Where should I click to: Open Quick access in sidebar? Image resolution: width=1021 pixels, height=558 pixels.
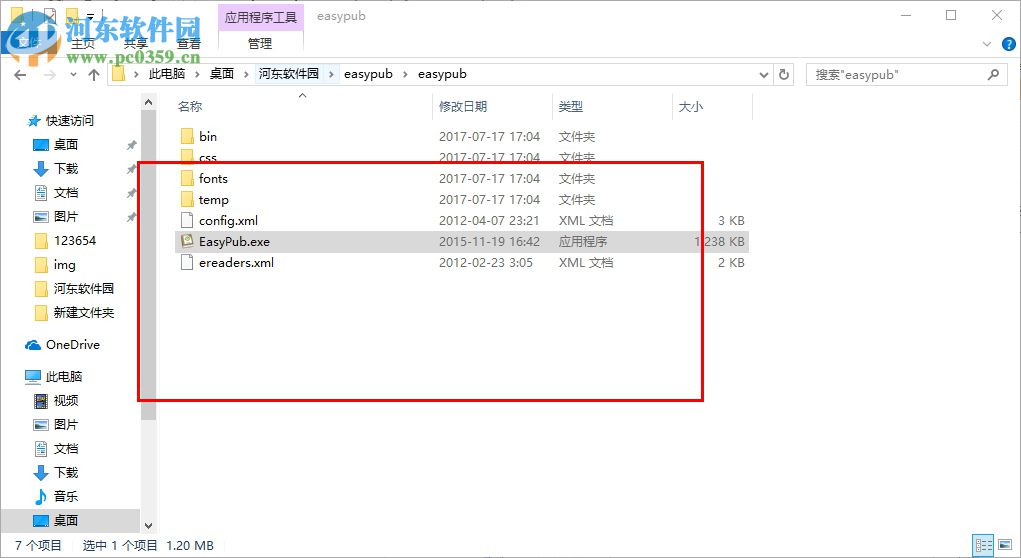(x=70, y=120)
